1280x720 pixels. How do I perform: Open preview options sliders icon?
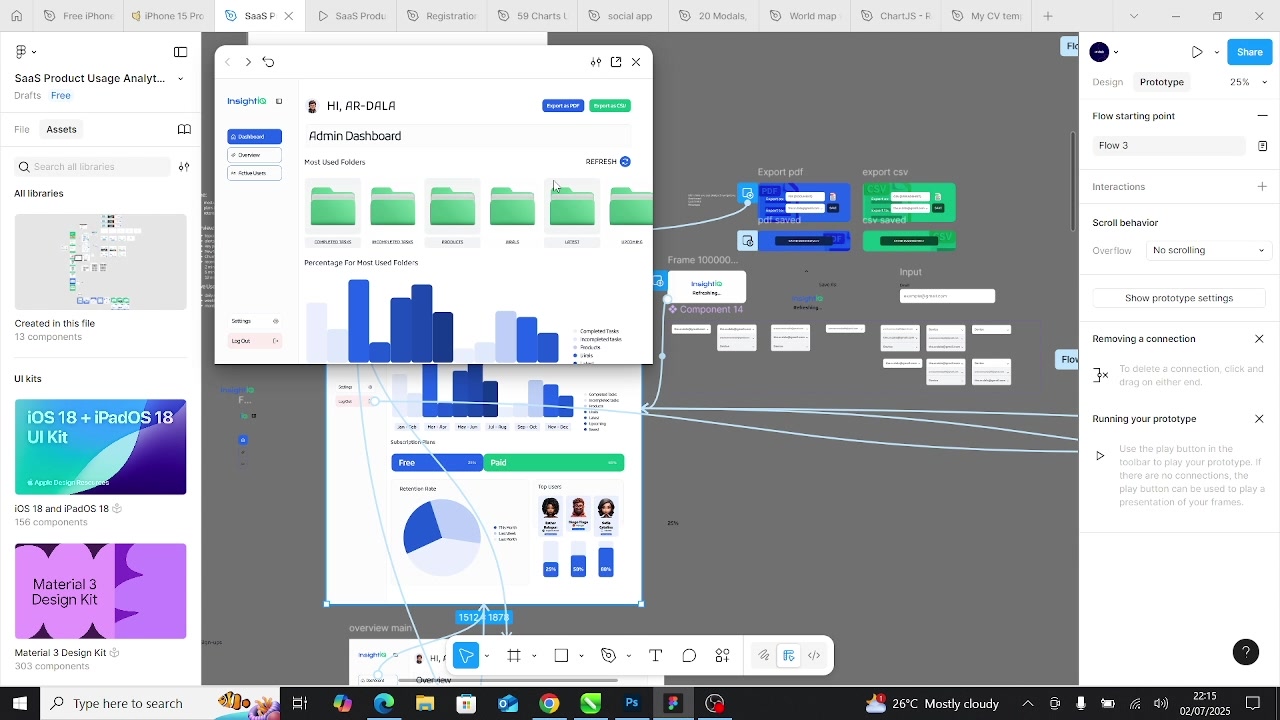[596, 62]
